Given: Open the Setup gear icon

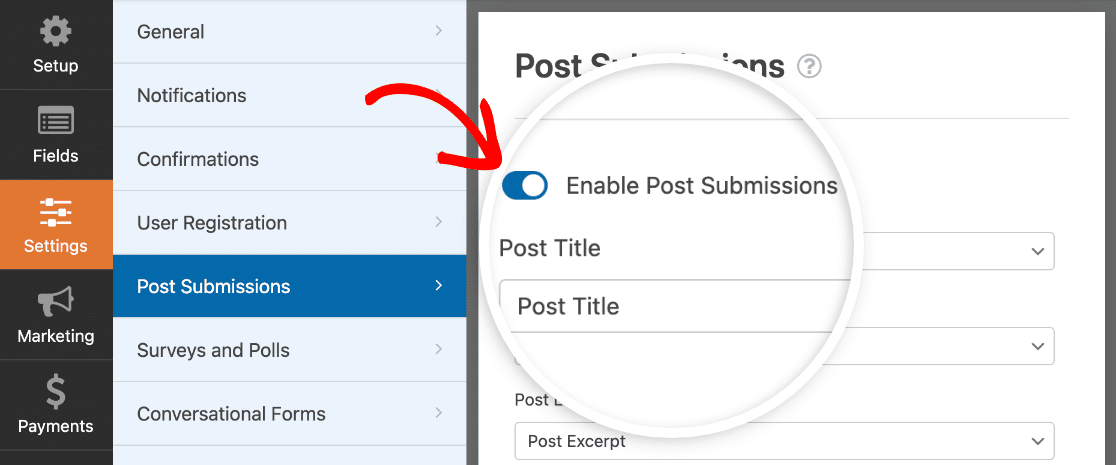Looking at the screenshot, I should coord(55,32).
